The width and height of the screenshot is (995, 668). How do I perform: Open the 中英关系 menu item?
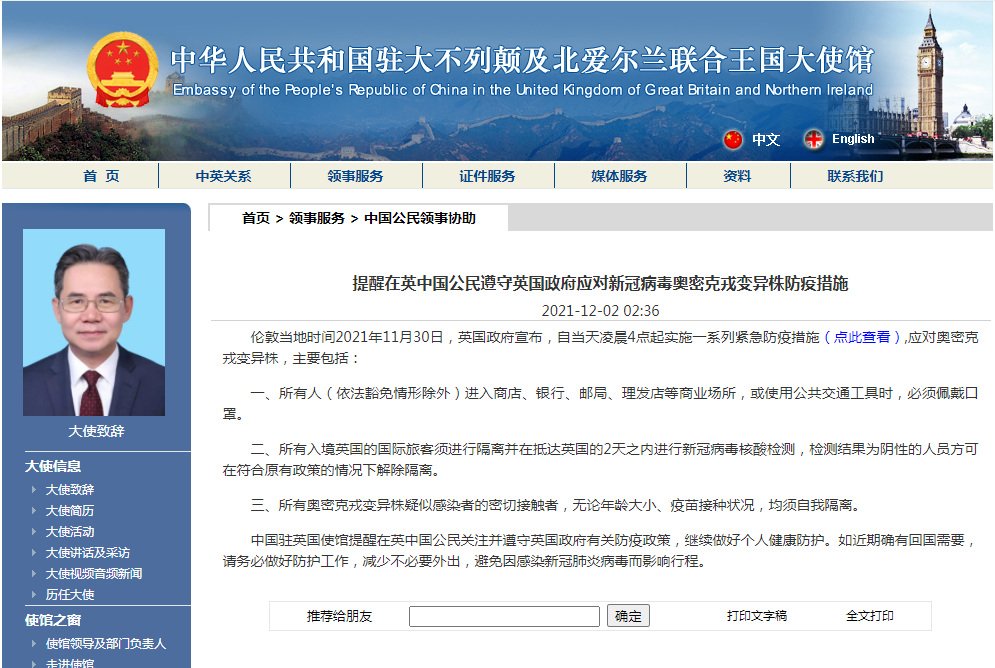(223, 176)
